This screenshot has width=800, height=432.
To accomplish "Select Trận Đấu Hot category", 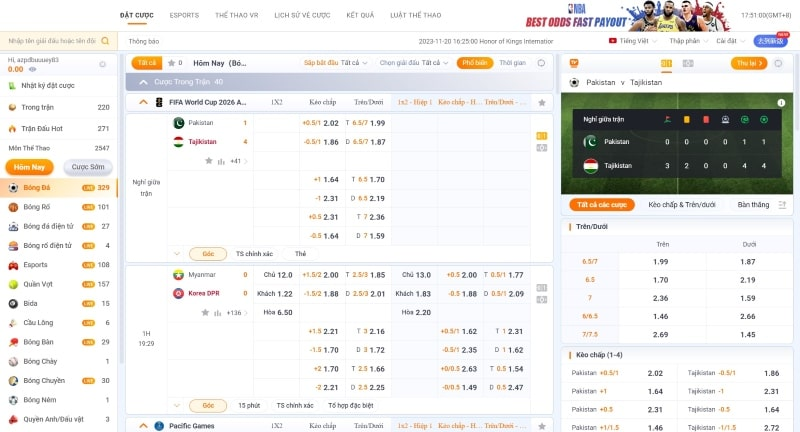I will tap(59, 129).
